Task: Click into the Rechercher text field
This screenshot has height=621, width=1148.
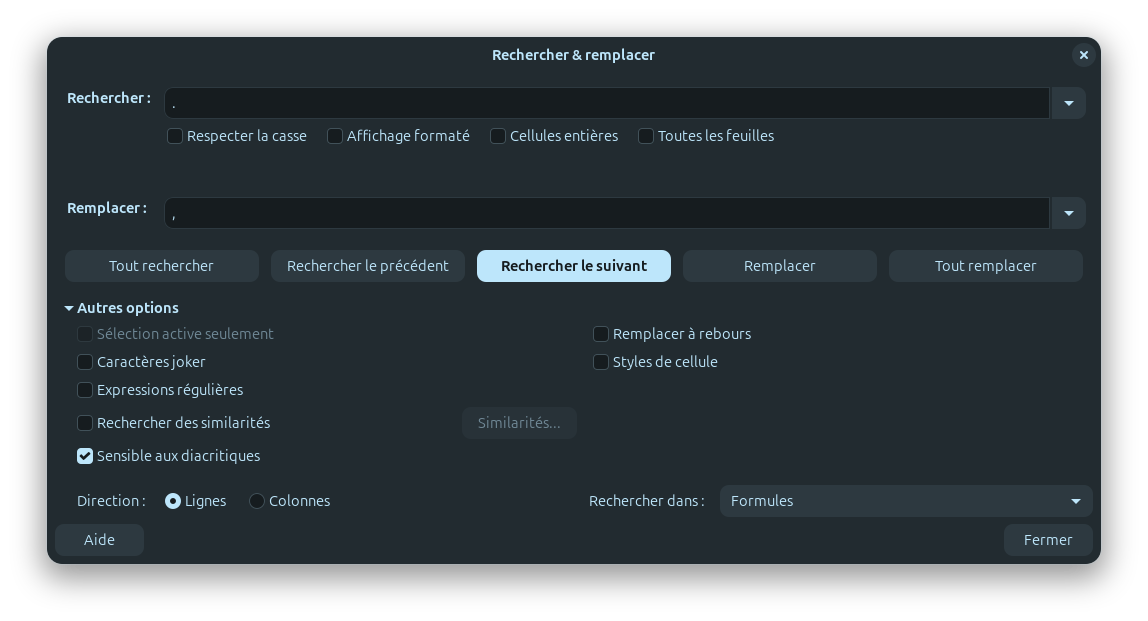Action: pyautogui.click(x=606, y=103)
